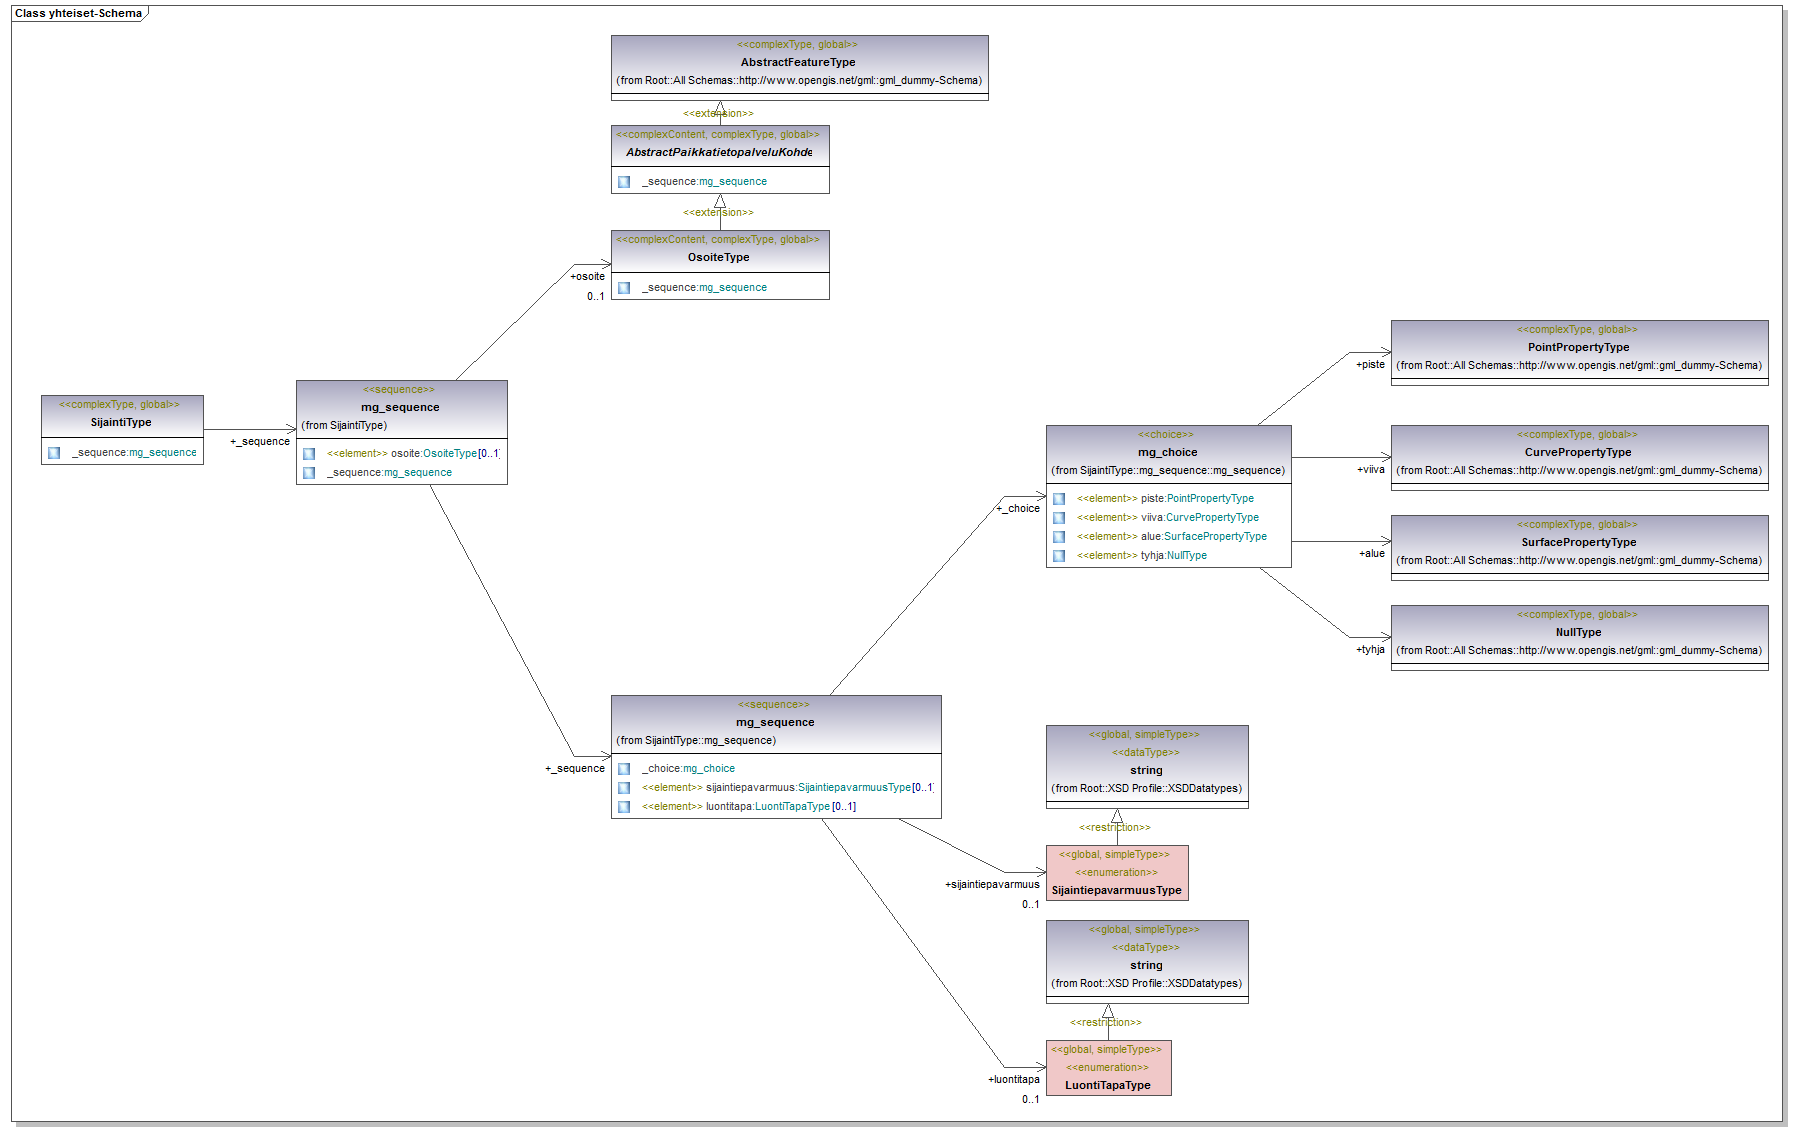This screenshot has width=1809, height=1142.
Task: Click the icon beside osoite:OsoiteType element
Action: click(x=309, y=454)
